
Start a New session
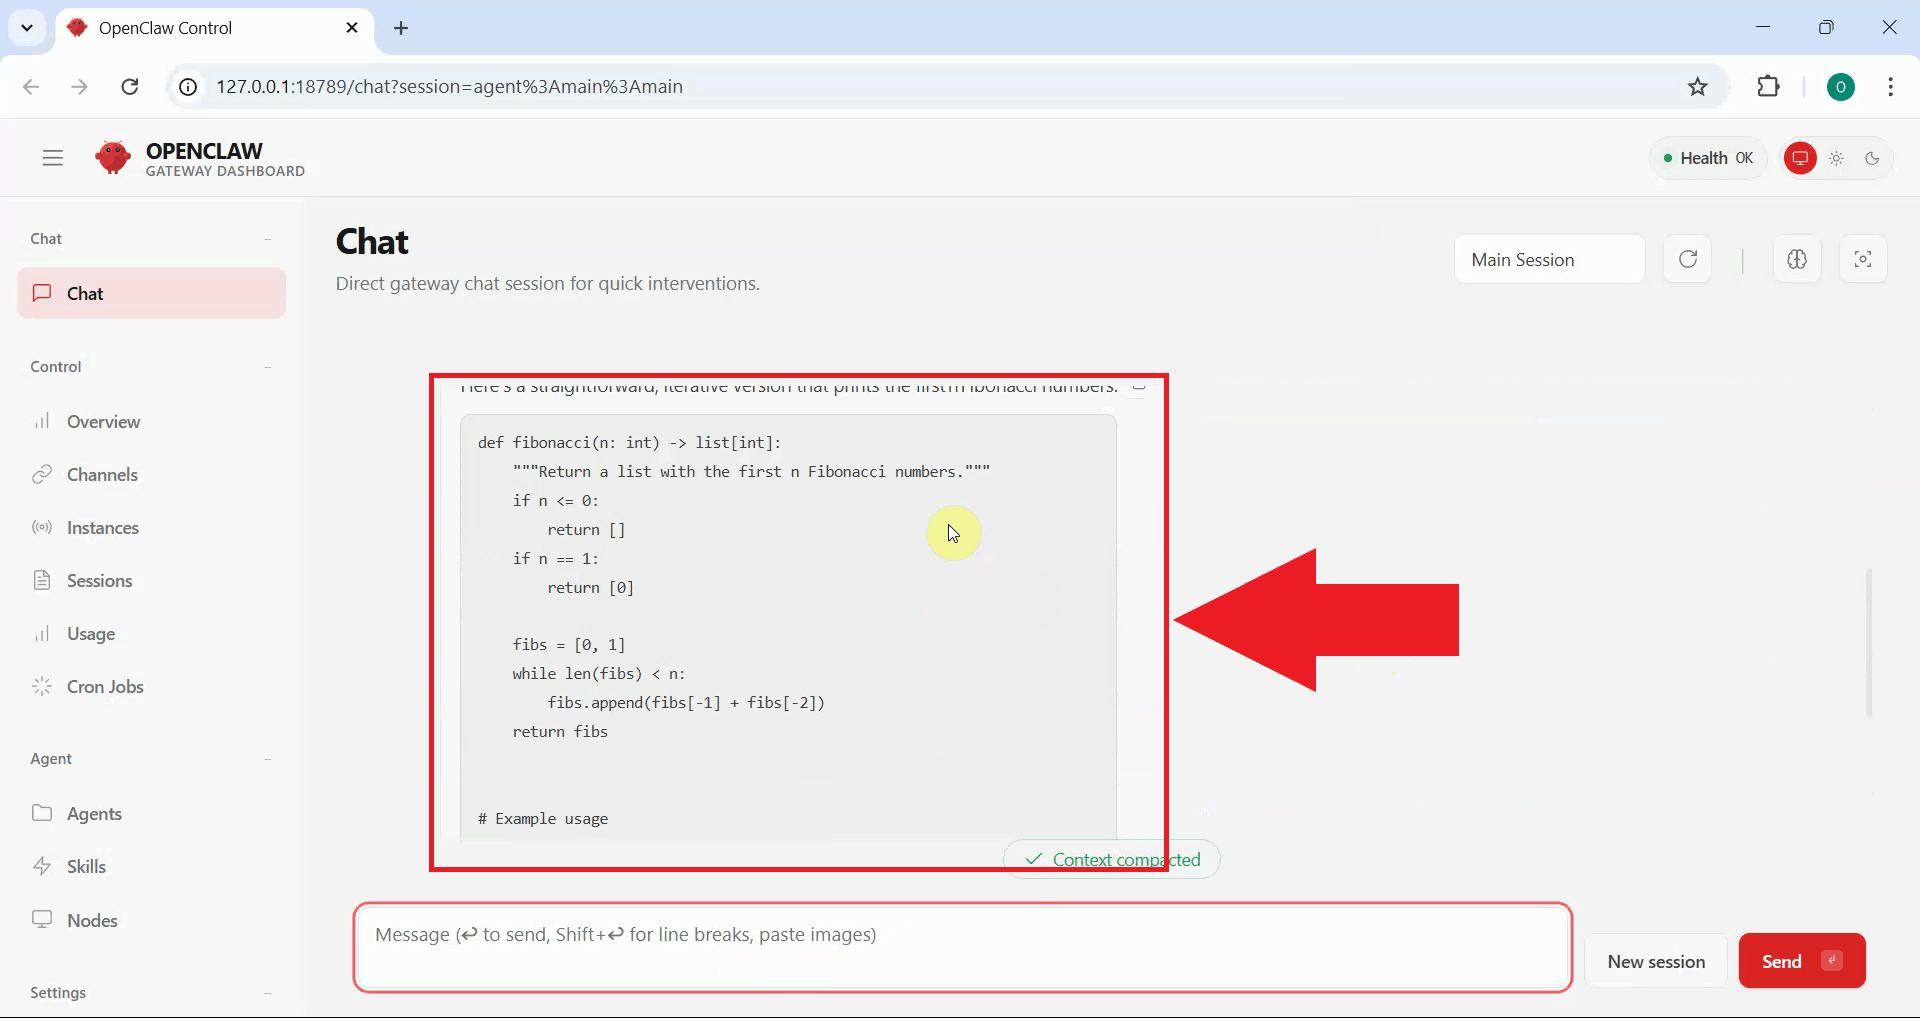coord(1656,961)
